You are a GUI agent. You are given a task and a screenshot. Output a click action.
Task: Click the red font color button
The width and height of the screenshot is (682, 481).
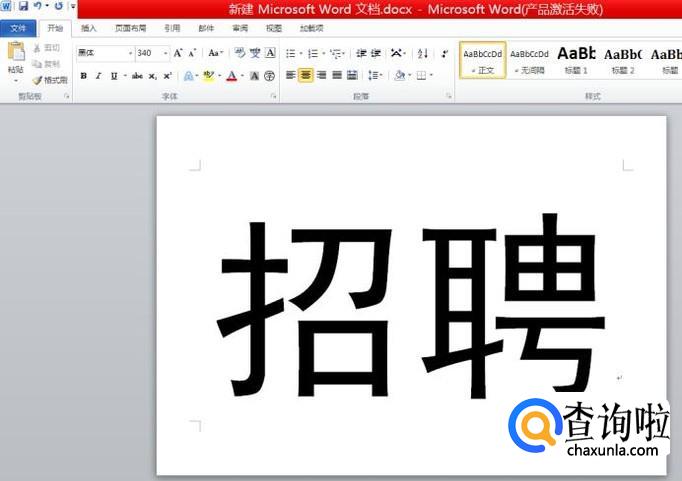click(x=231, y=76)
